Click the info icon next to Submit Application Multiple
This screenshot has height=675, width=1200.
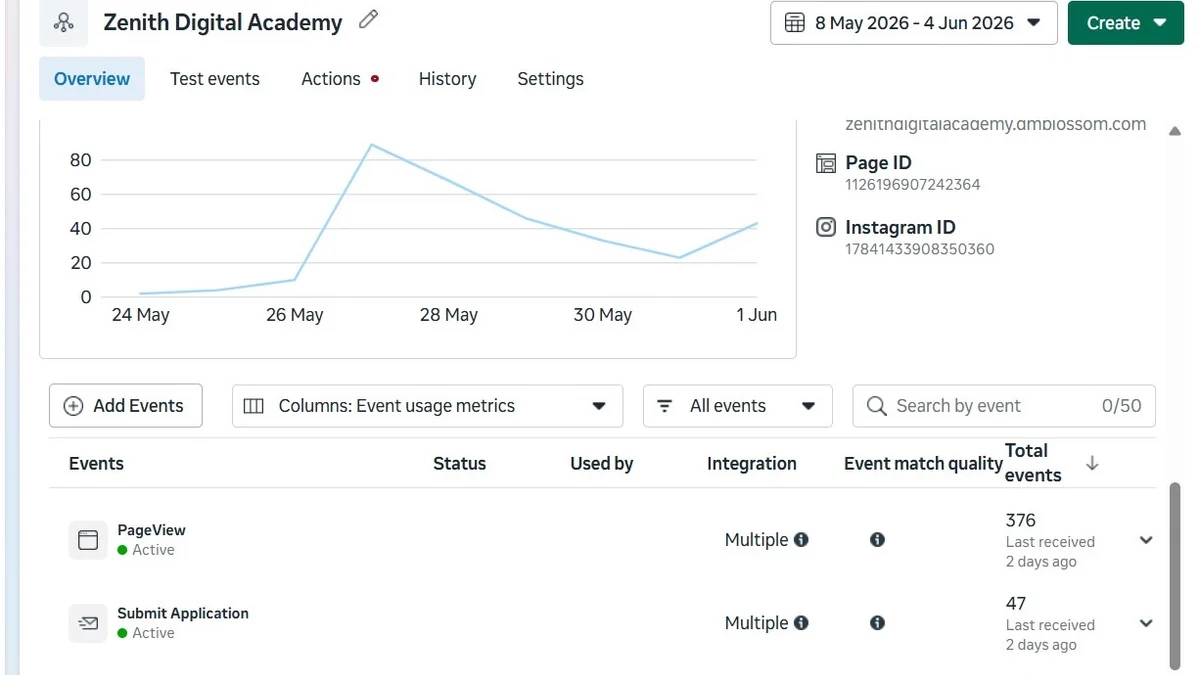coord(801,622)
